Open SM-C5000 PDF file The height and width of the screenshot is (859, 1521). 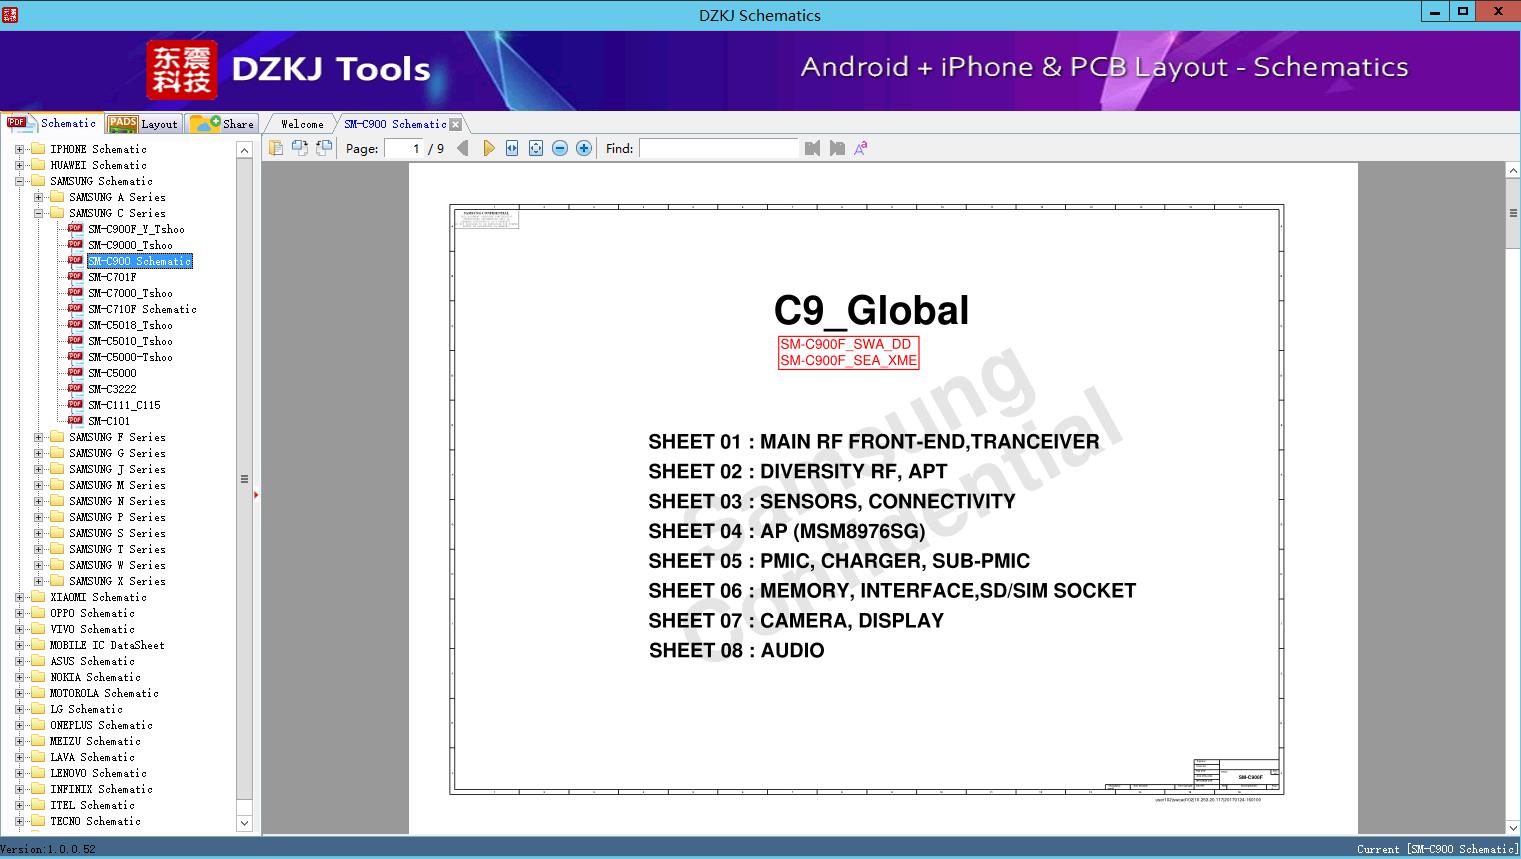112,373
